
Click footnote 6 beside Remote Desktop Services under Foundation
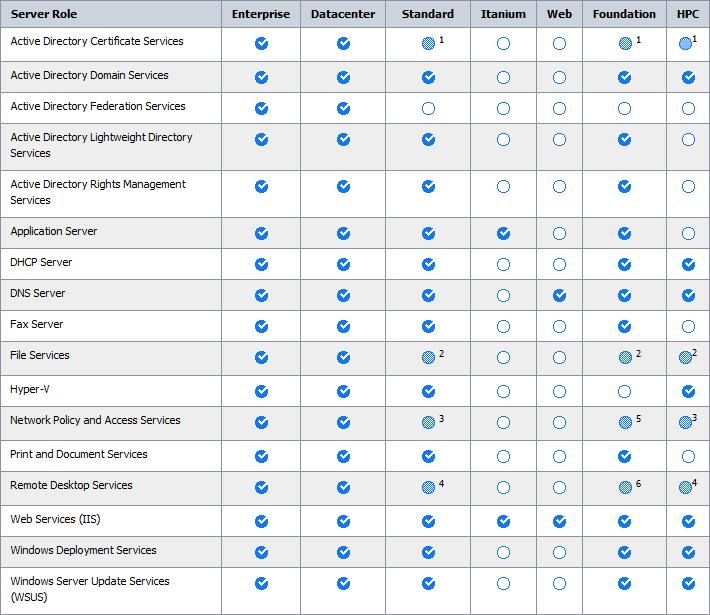click(638, 484)
